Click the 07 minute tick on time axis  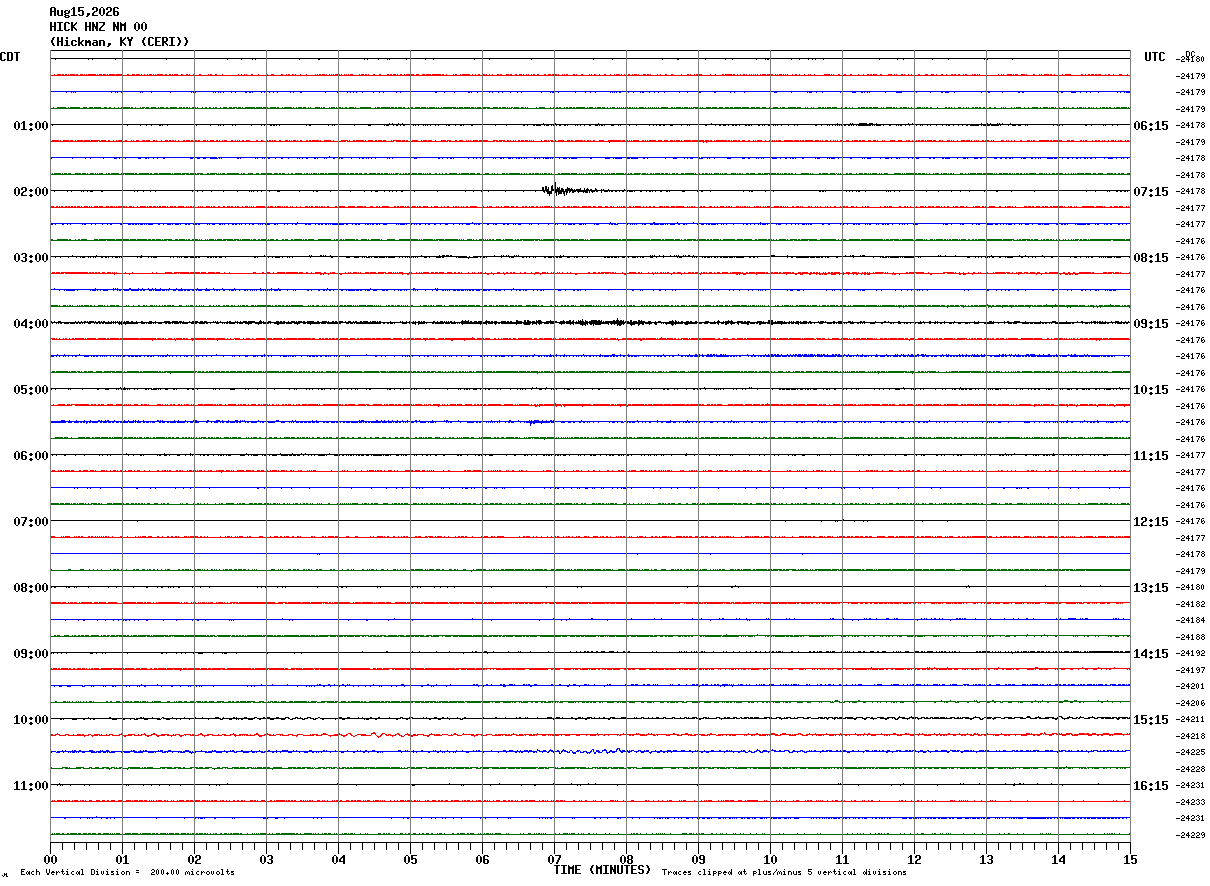click(x=554, y=859)
